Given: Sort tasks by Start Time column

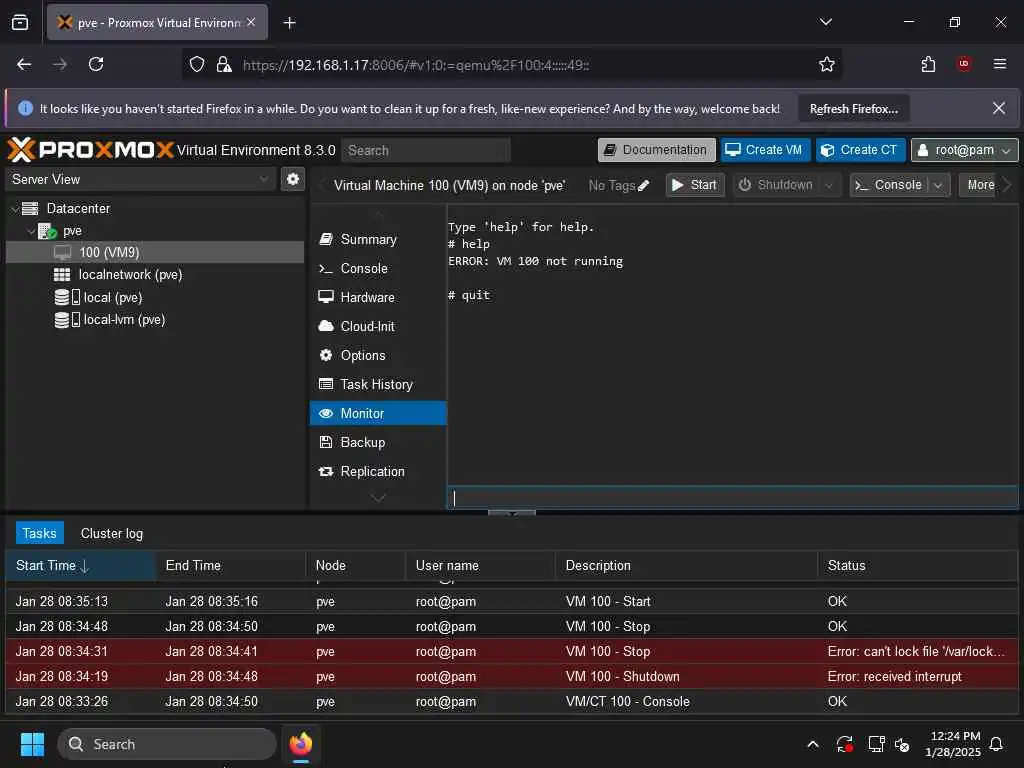Looking at the screenshot, I should tap(80, 566).
